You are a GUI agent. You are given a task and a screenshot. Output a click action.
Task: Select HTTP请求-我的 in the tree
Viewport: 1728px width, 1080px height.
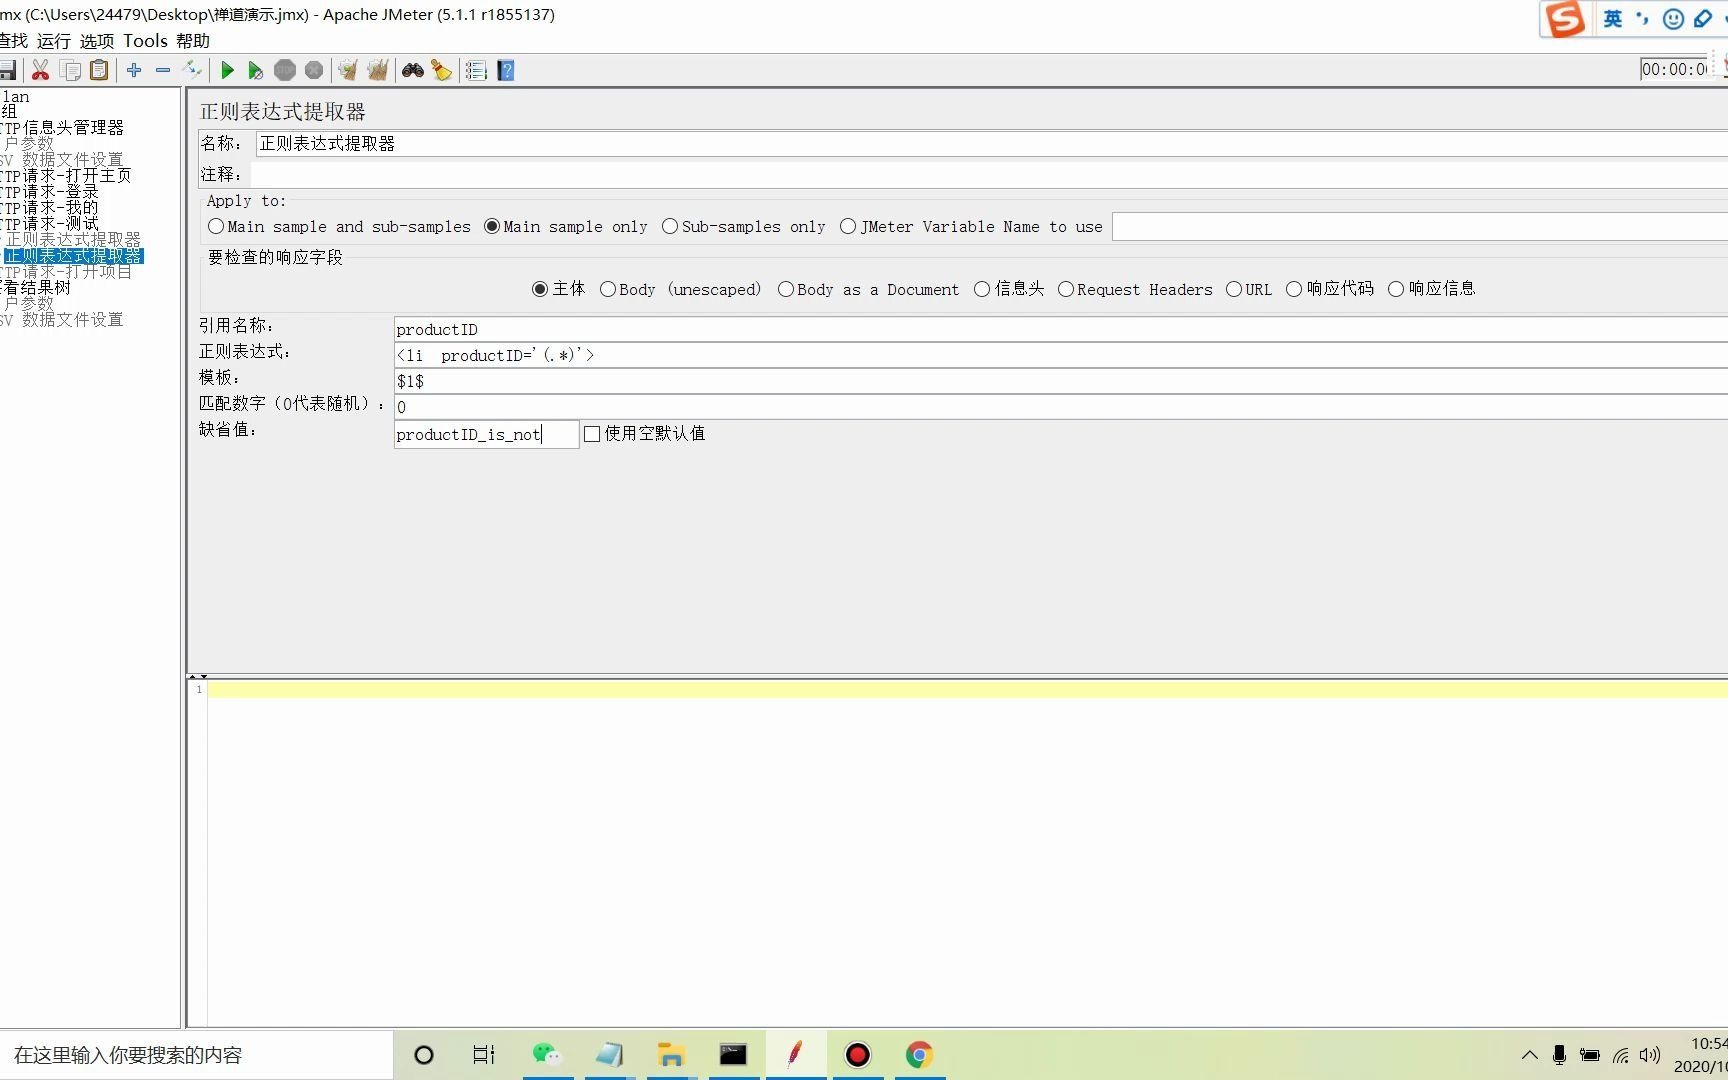pyautogui.click(x=49, y=208)
